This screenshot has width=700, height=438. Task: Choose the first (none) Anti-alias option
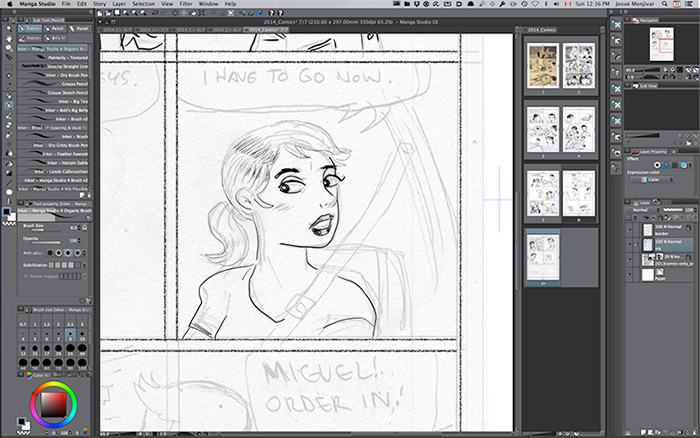coord(50,253)
